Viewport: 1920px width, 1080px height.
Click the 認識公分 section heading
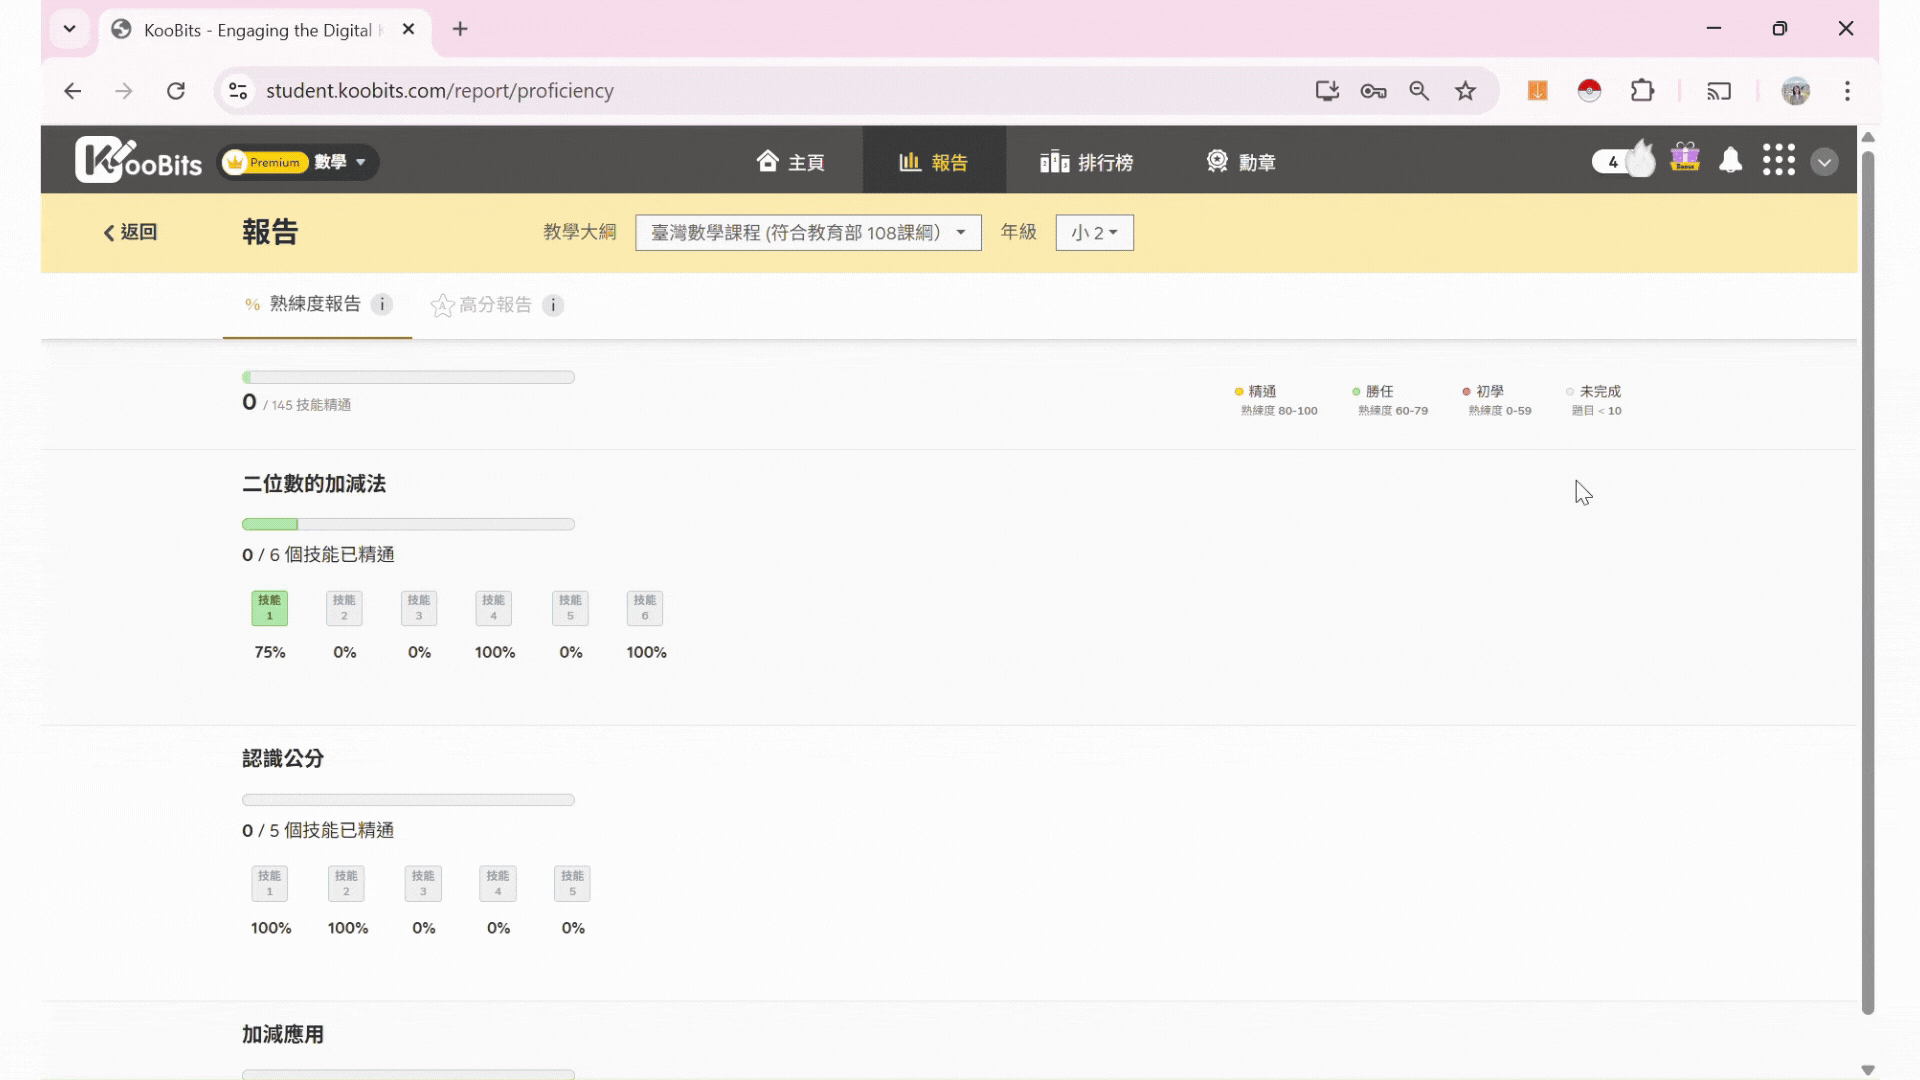click(283, 759)
